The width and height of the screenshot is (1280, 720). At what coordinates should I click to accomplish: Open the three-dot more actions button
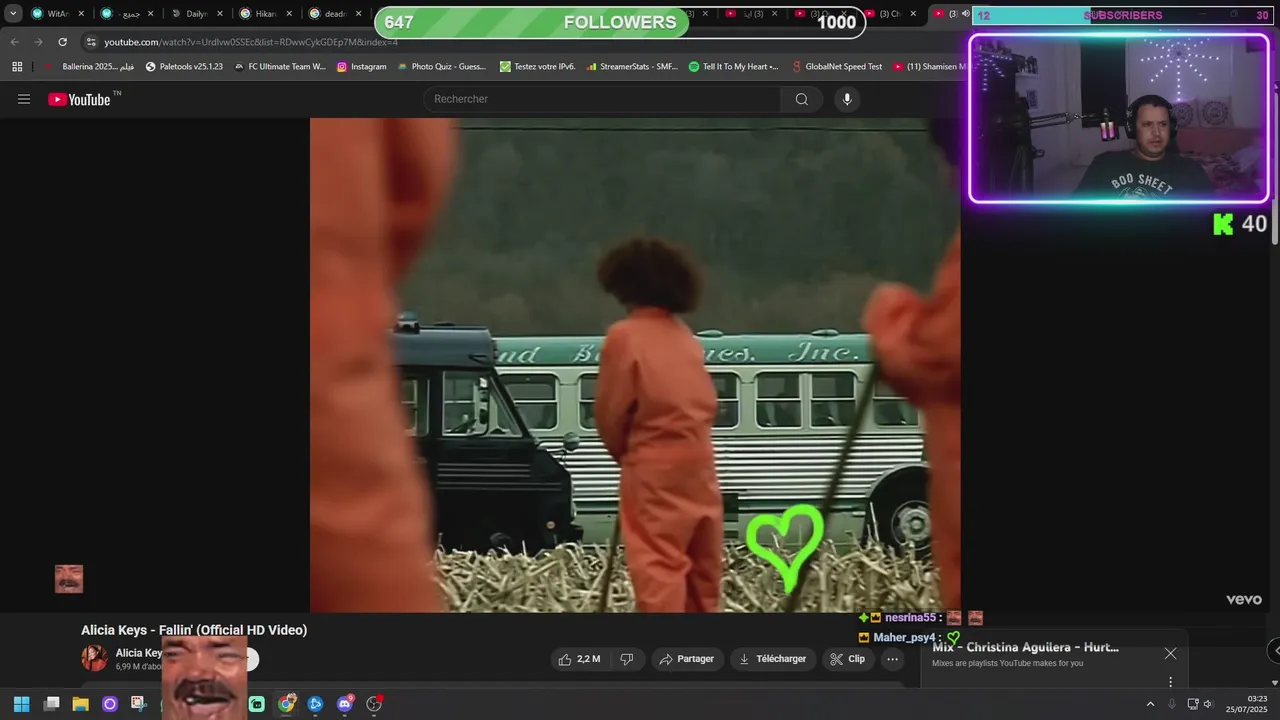893,659
